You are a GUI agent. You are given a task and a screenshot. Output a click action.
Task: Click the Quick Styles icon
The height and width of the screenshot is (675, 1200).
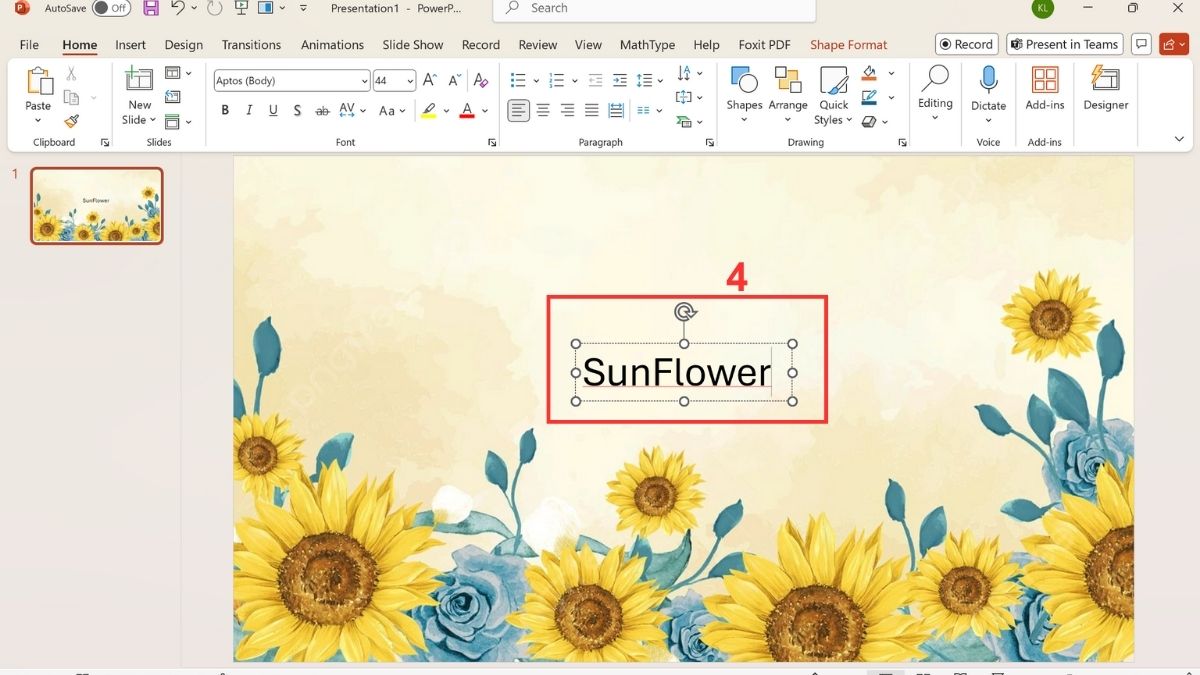(x=834, y=81)
